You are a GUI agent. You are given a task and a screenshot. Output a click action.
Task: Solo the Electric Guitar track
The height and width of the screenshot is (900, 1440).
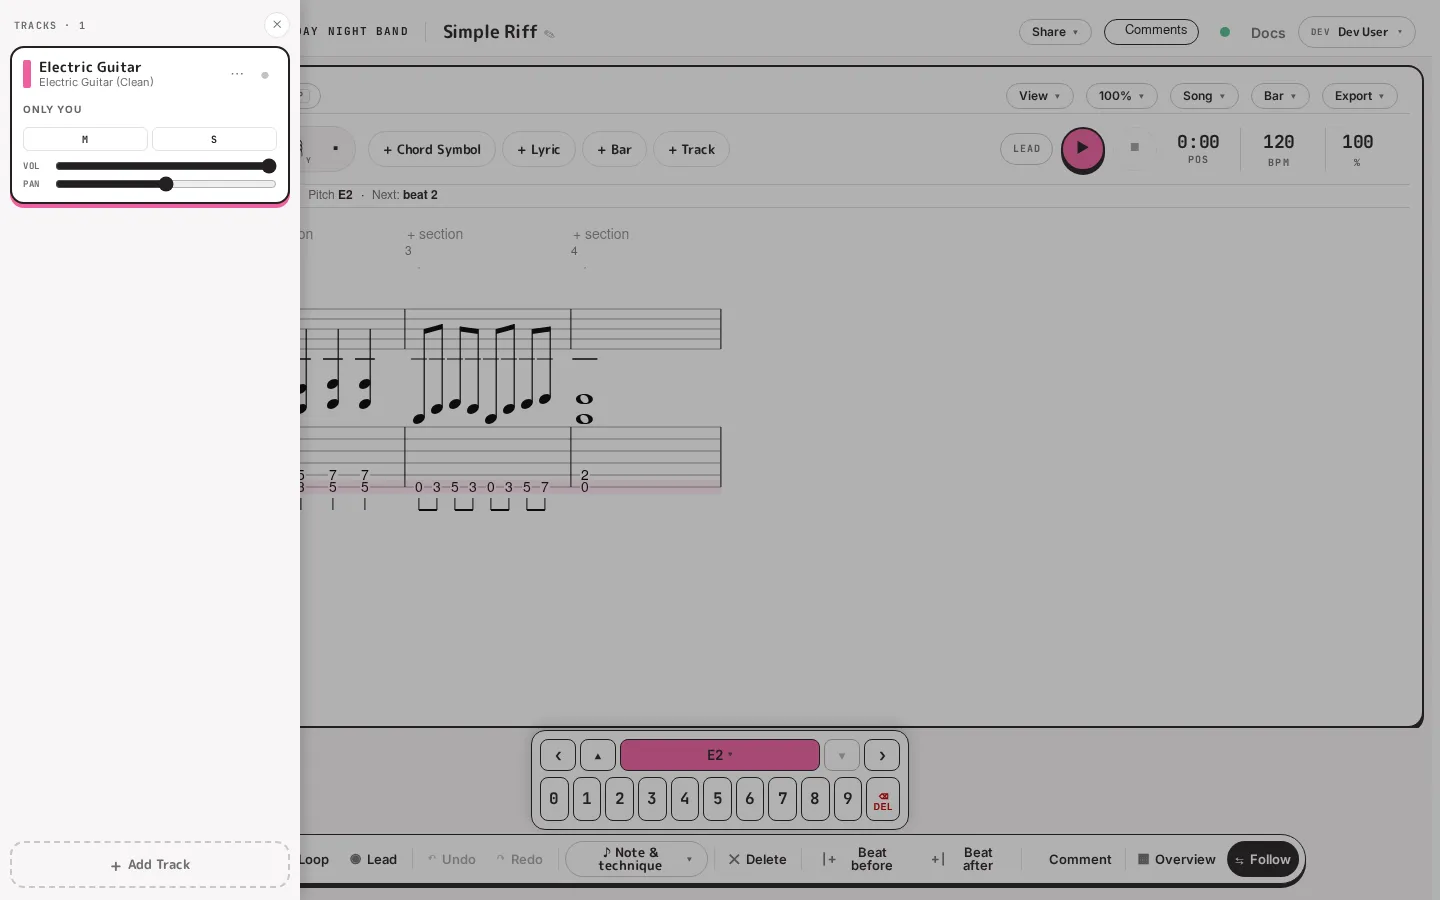point(214,139)
